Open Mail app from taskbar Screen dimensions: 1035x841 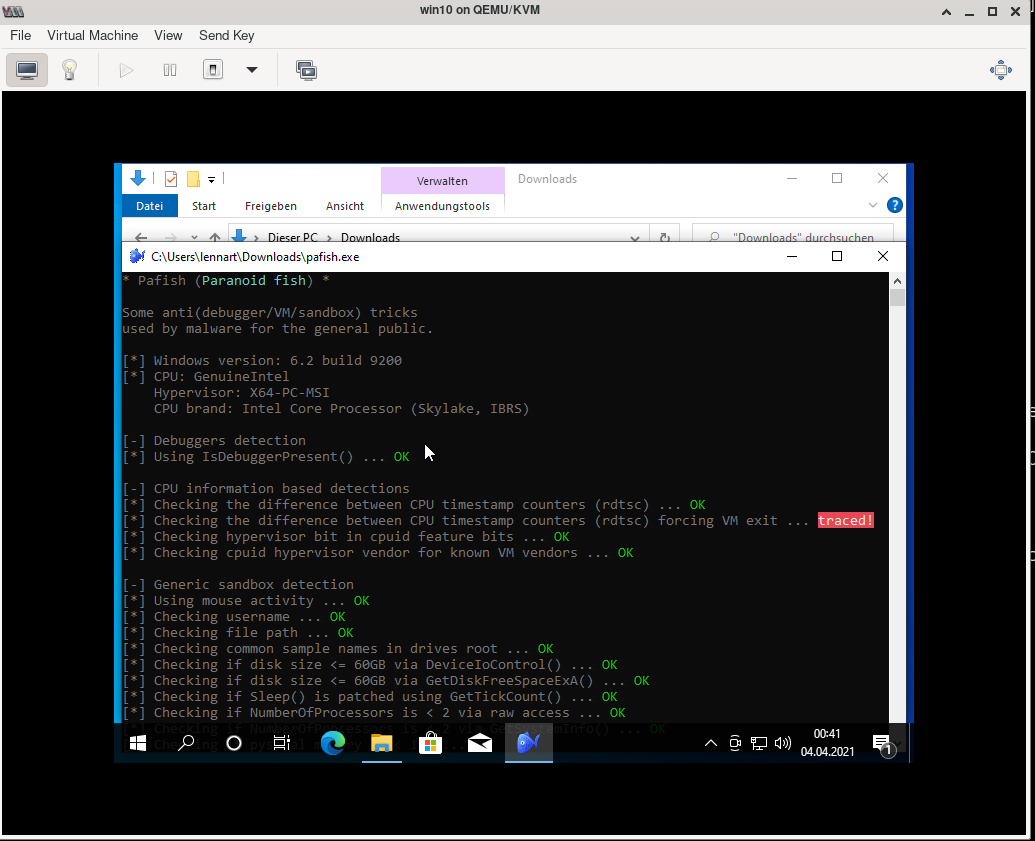coord(480,743)
